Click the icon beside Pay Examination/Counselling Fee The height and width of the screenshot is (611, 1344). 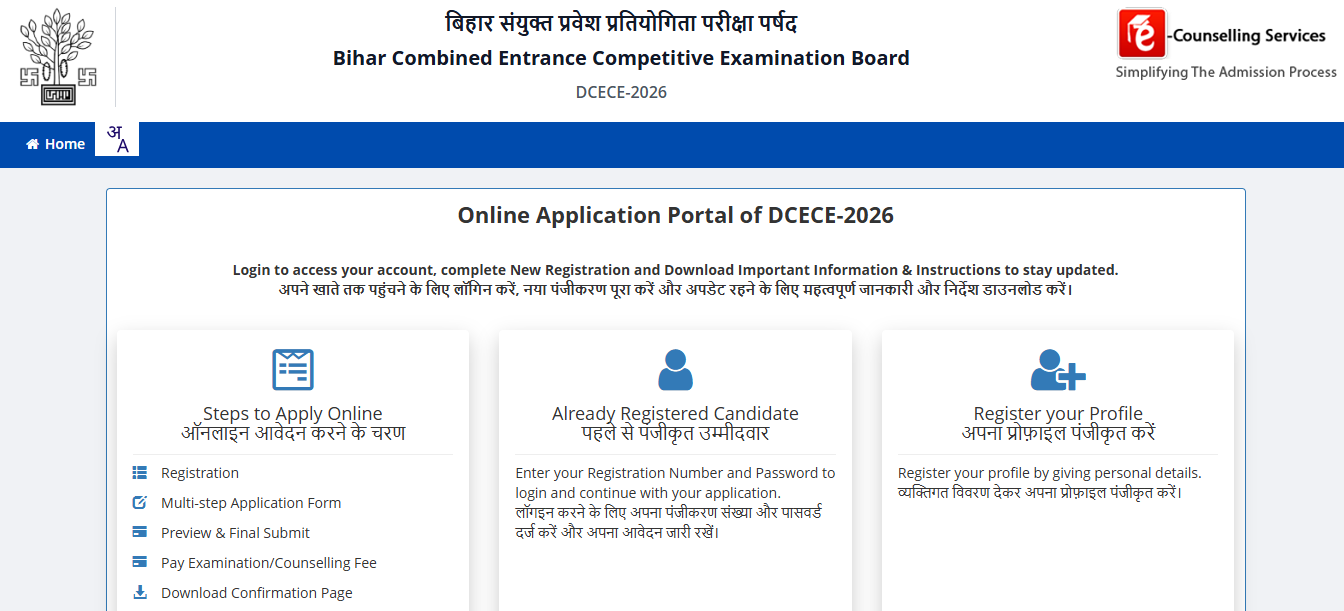140,562
